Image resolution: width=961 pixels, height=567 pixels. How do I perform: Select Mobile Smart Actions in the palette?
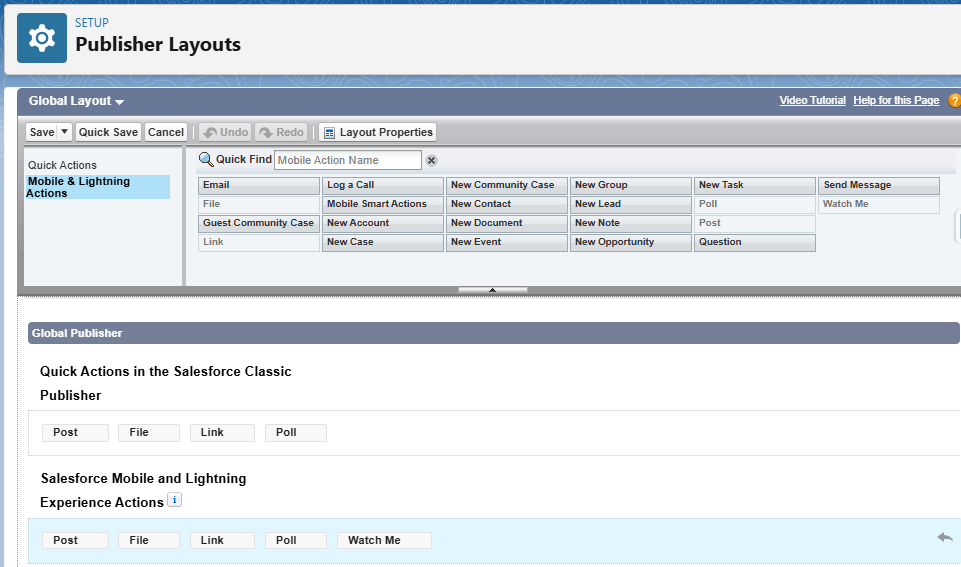[382, 204]
